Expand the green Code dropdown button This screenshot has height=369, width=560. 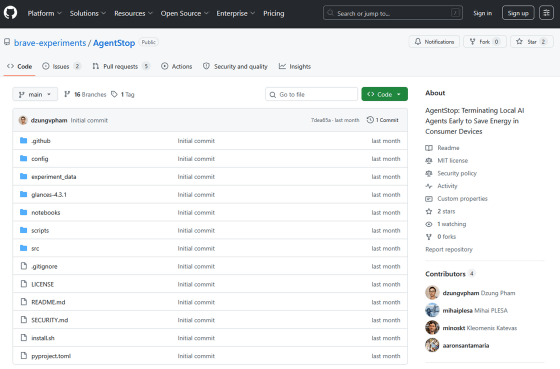(384, 94)
